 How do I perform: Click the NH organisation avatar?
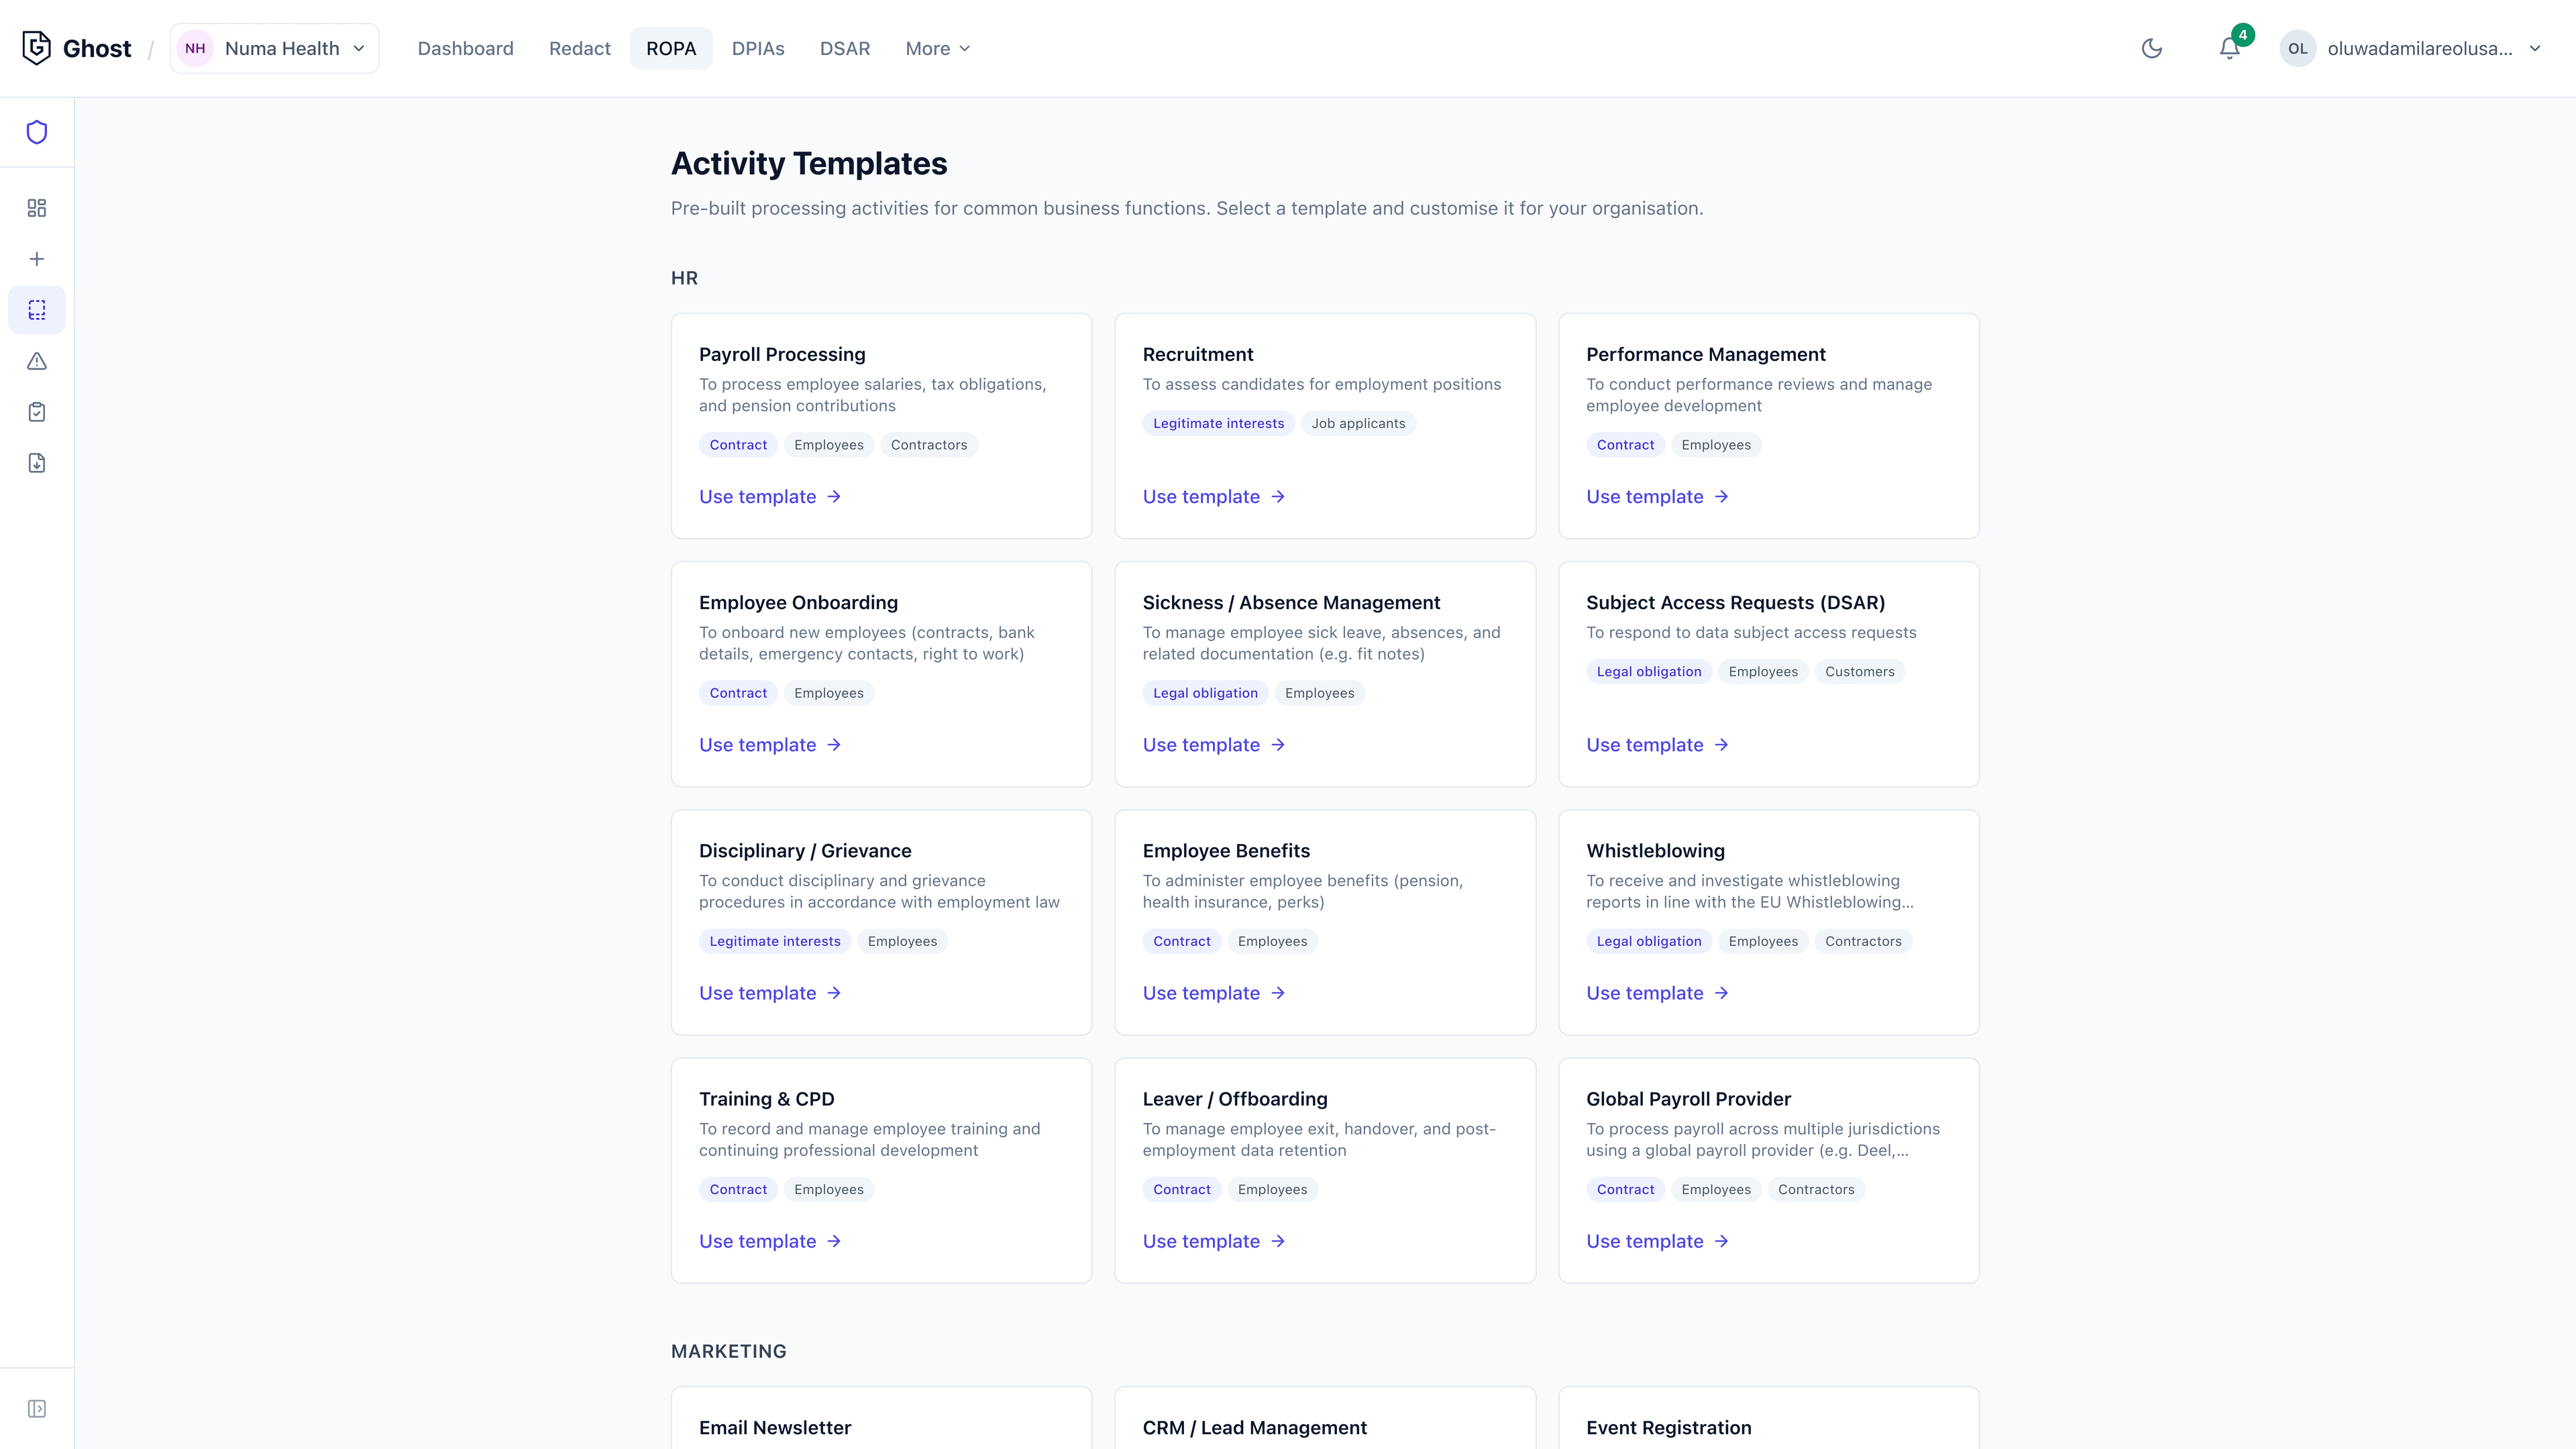click(x=195, y=48)
